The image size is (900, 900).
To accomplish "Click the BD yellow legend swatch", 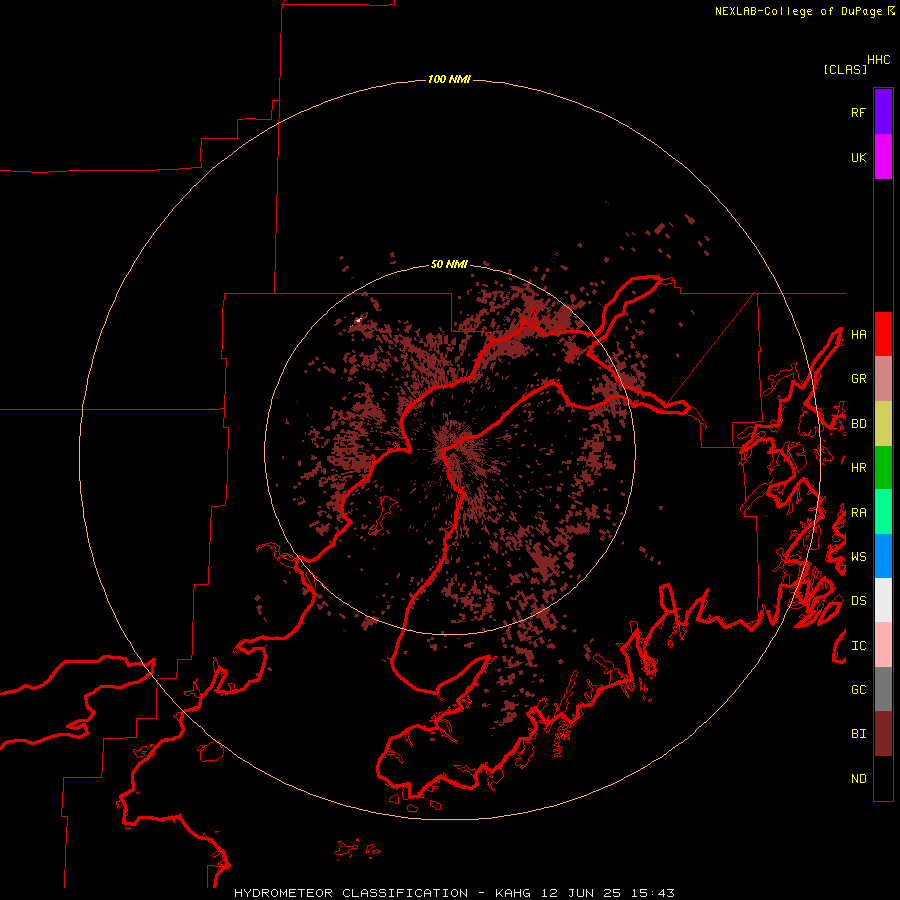I will (x=883, y=424).
